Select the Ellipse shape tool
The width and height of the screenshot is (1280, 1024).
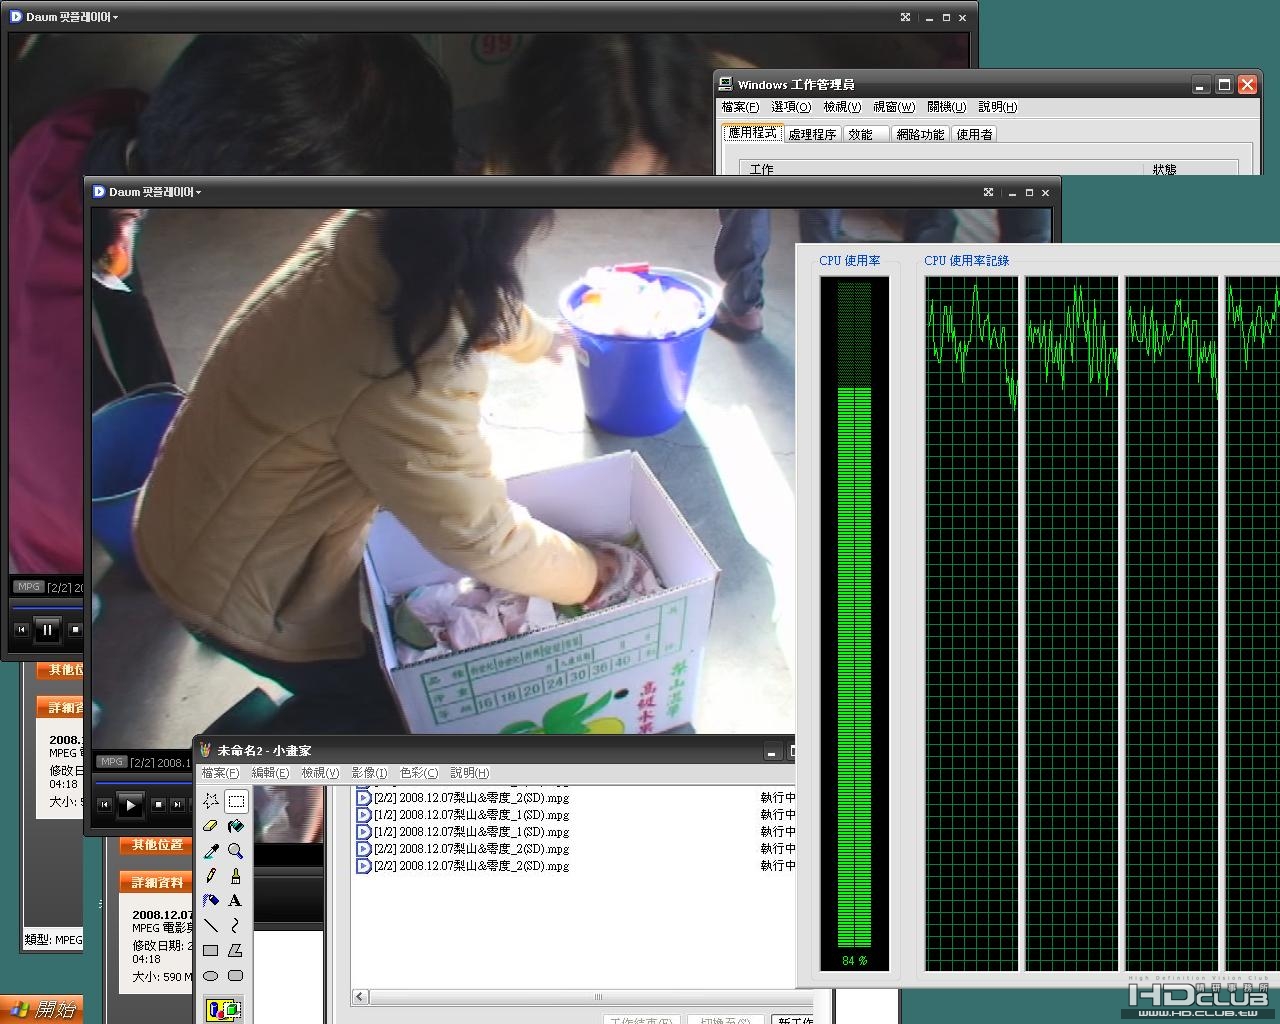[210, 976]
